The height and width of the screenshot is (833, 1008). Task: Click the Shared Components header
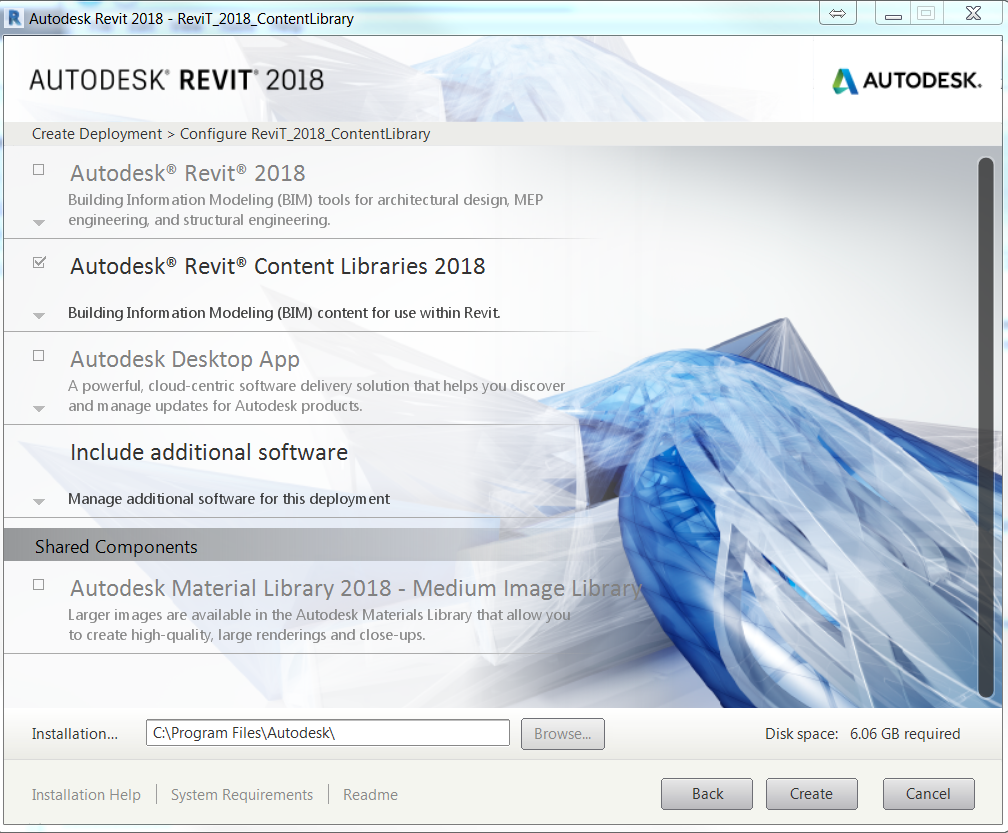(116, 547)
